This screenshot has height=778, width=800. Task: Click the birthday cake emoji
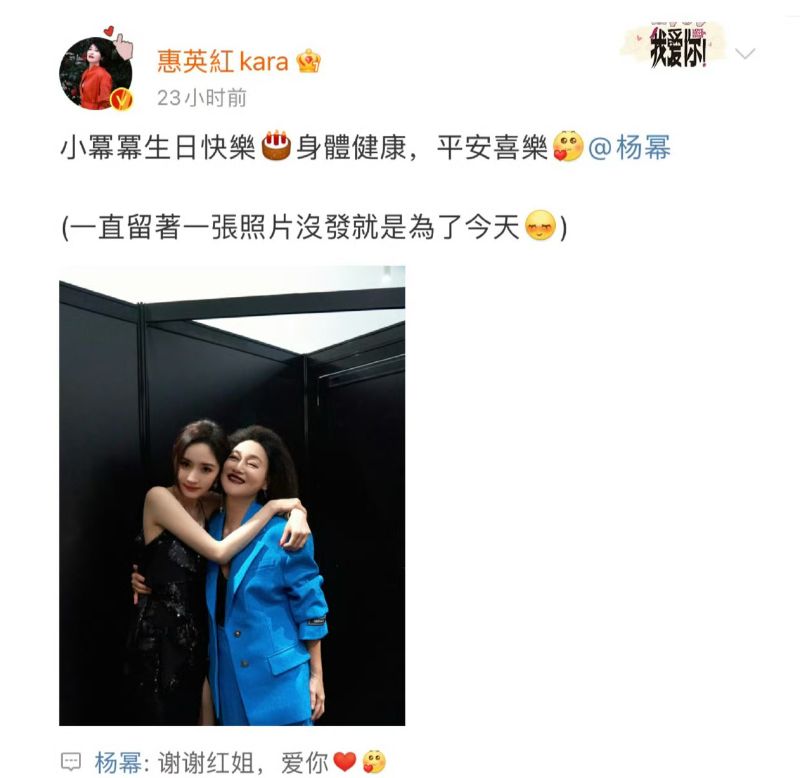(276, 146)
